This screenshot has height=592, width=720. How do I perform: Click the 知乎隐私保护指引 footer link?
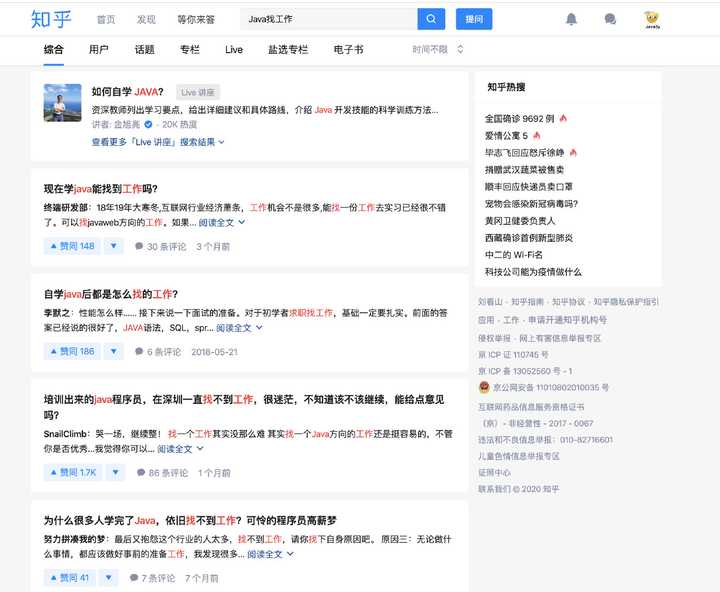click(626, 302)
